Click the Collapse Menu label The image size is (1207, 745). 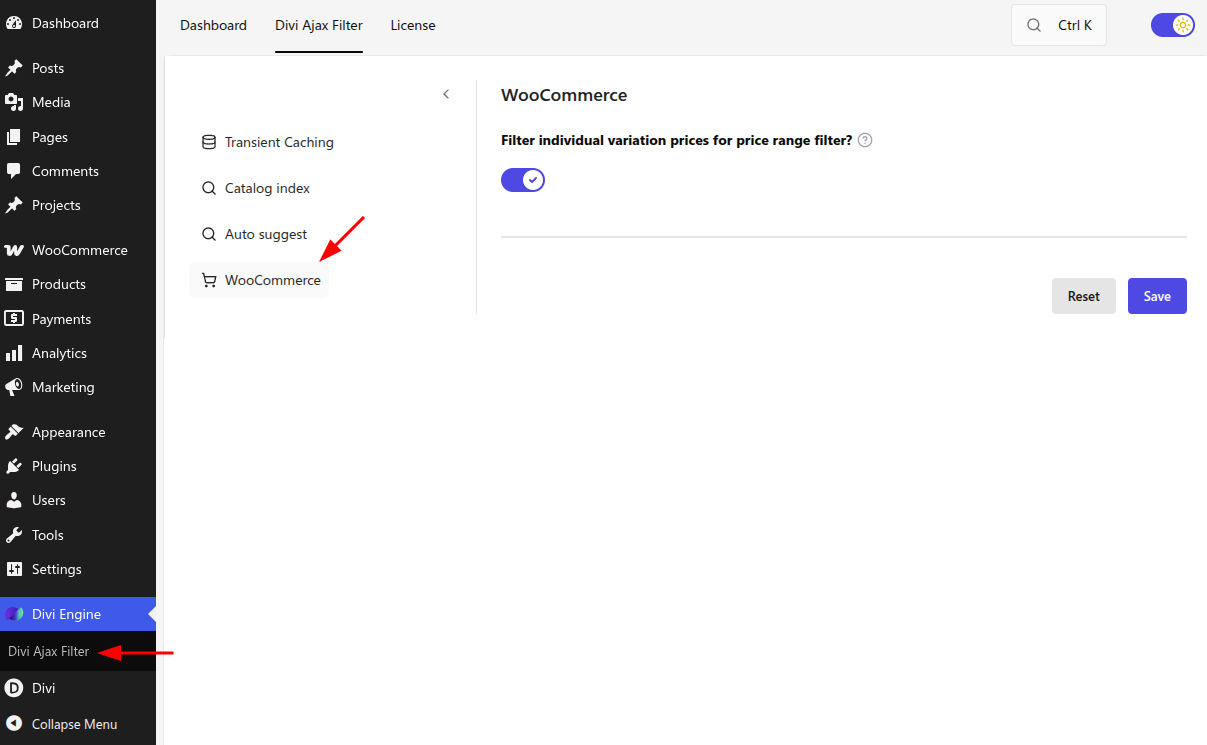(74, 724)
